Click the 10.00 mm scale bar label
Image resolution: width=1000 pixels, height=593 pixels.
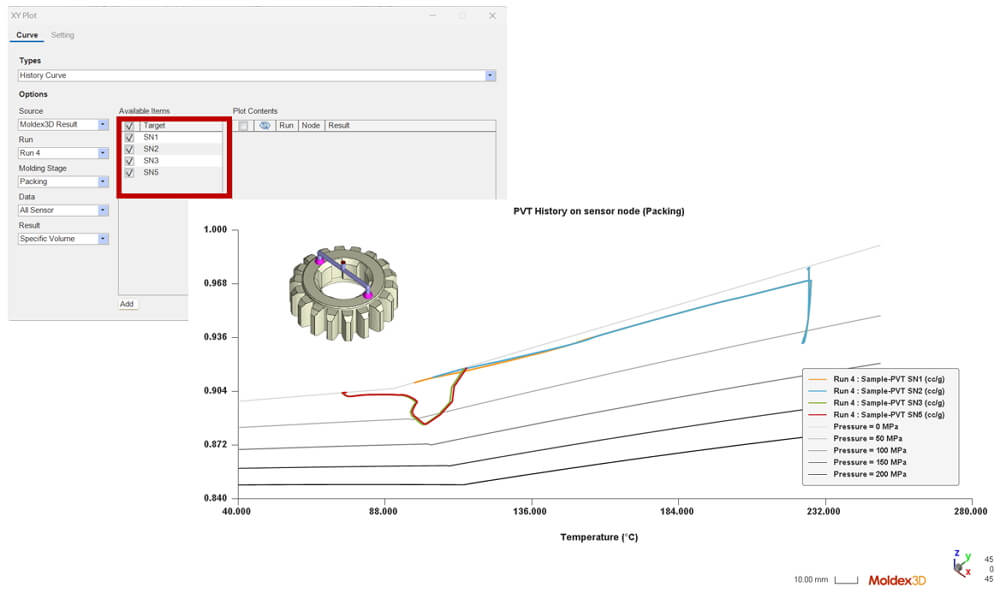[x=811, y=580]
